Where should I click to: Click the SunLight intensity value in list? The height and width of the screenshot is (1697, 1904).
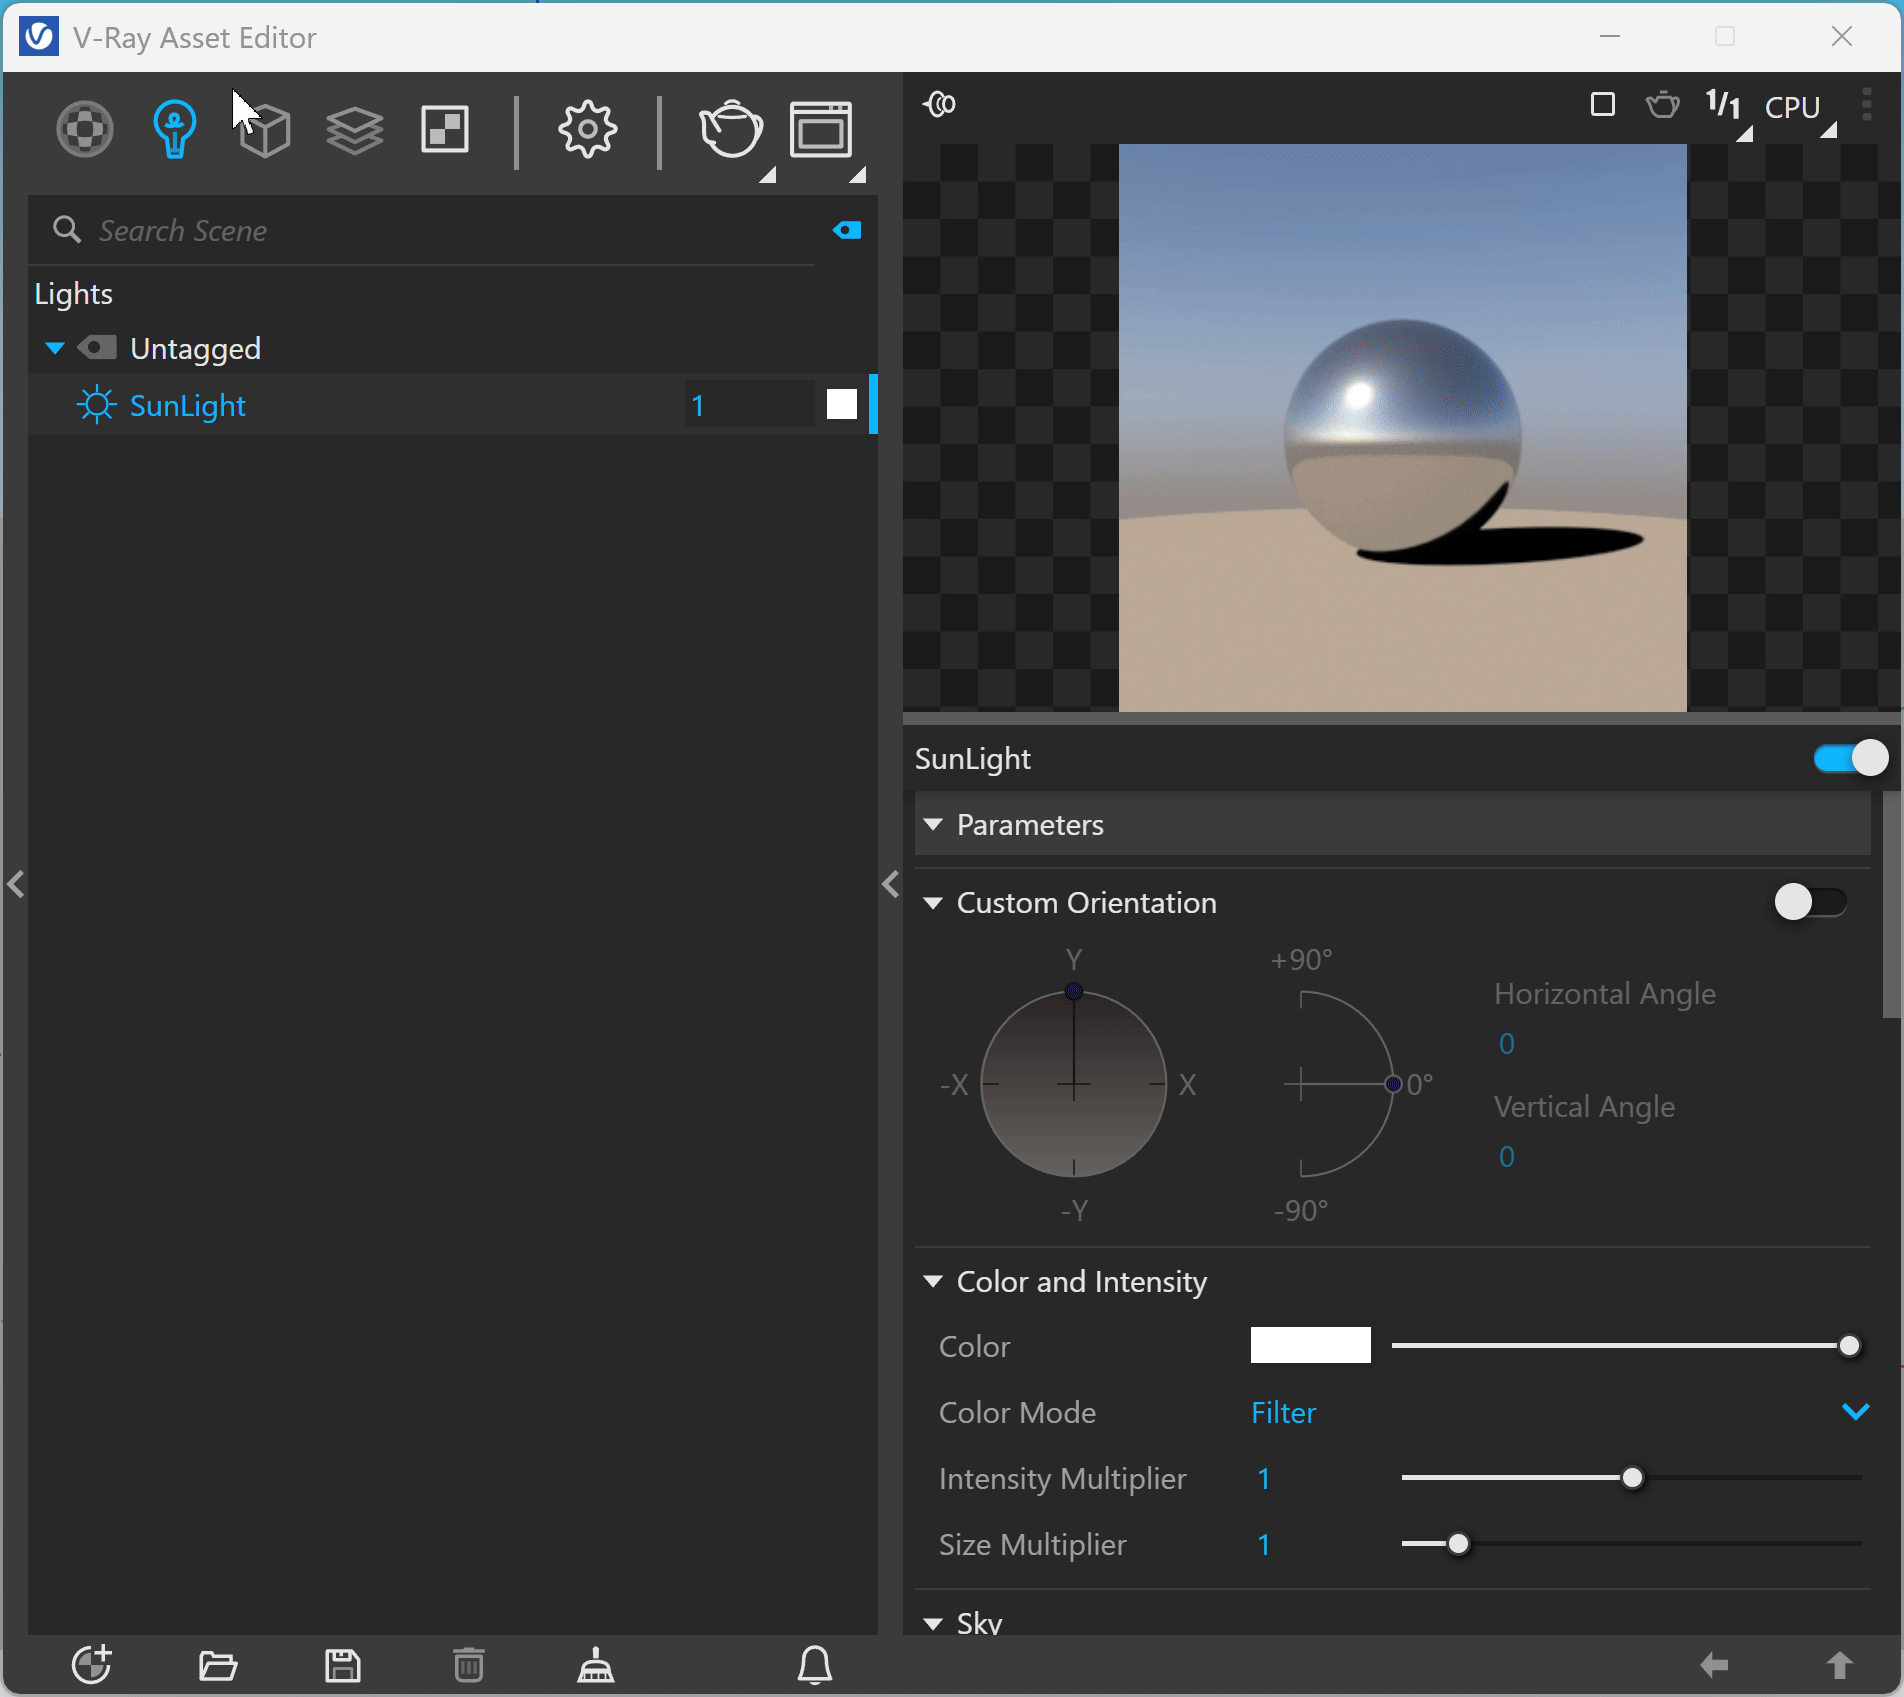pyautogui.click(x=748, y=405)
